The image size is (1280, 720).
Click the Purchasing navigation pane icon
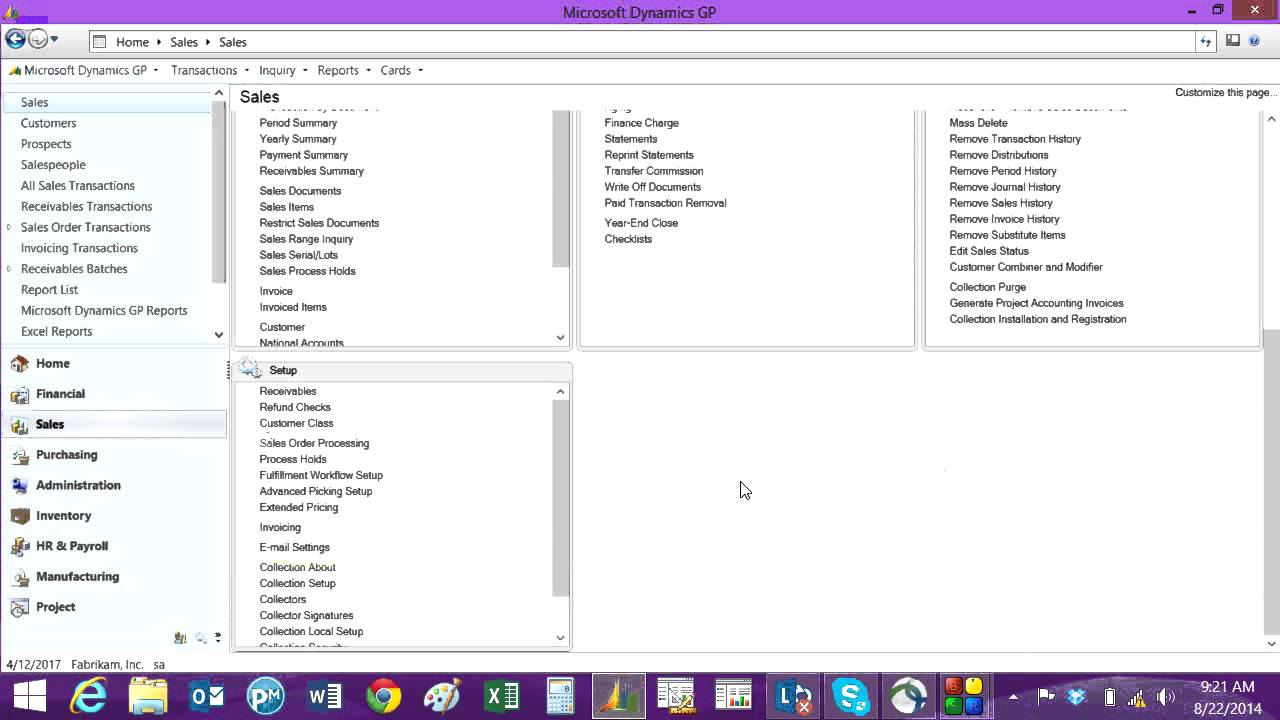click(19, 455)
